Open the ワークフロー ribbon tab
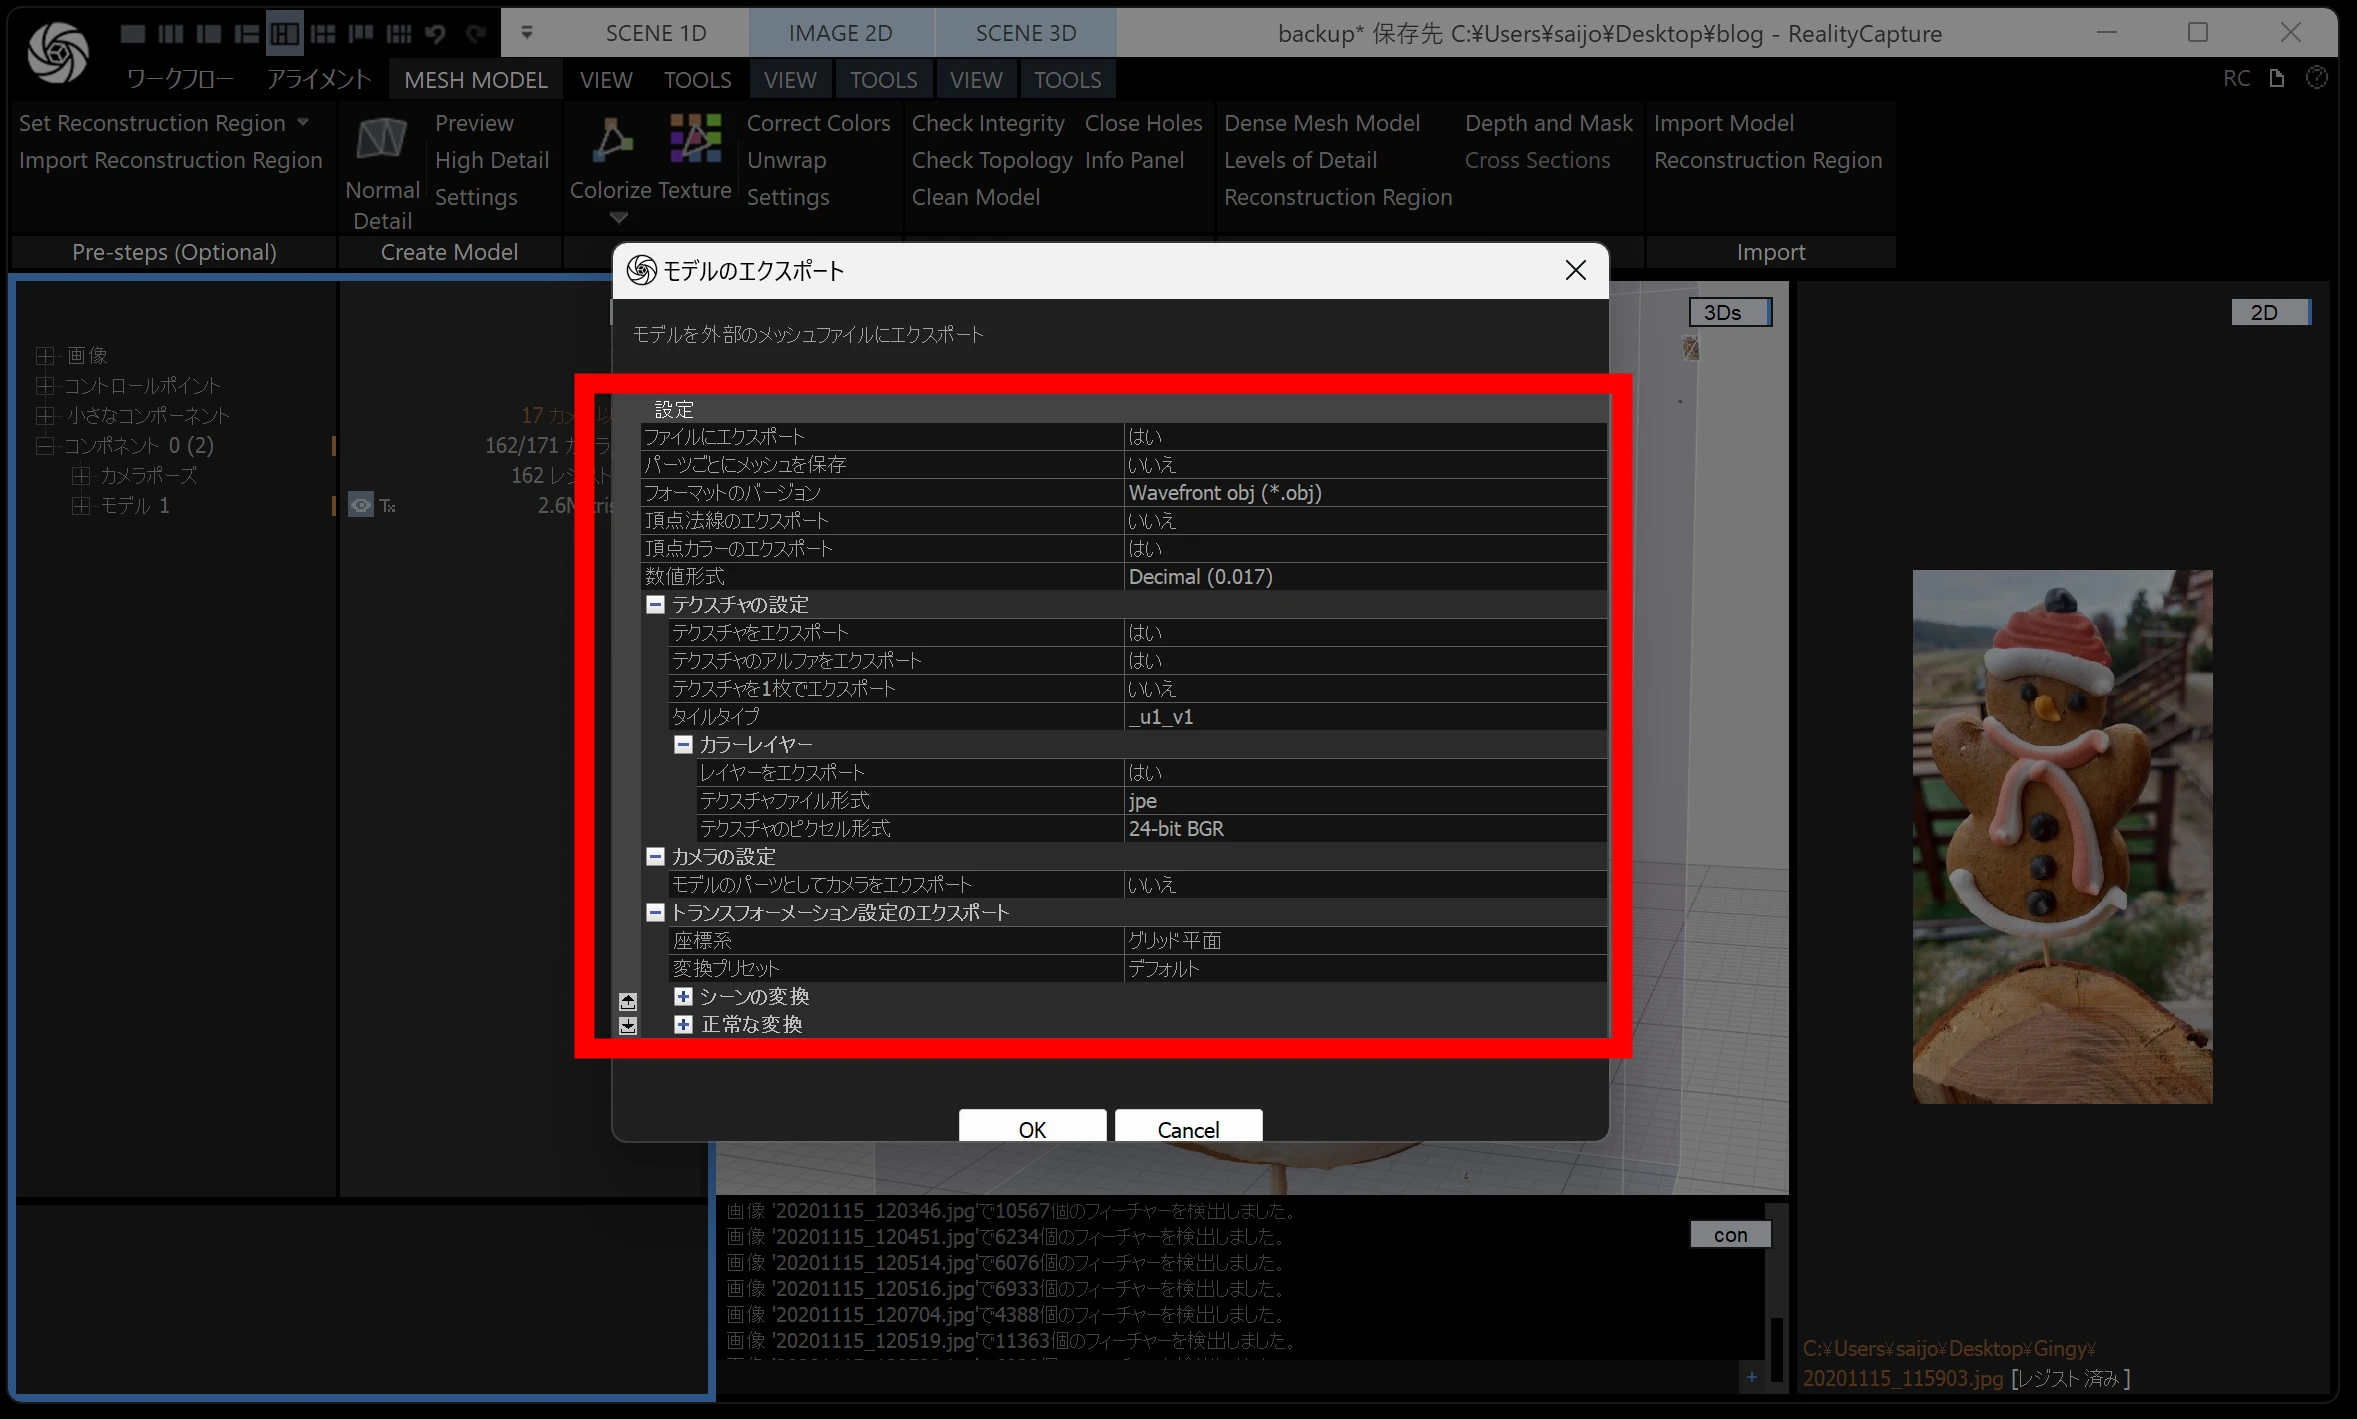This screenshot has width=2357, height=1419. coord(180,79)
